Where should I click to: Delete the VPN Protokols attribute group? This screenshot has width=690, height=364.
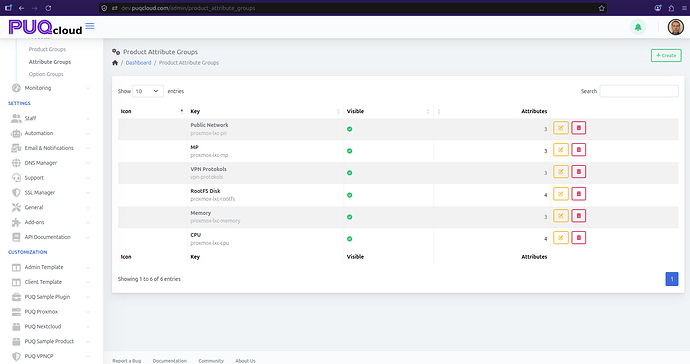579,172
